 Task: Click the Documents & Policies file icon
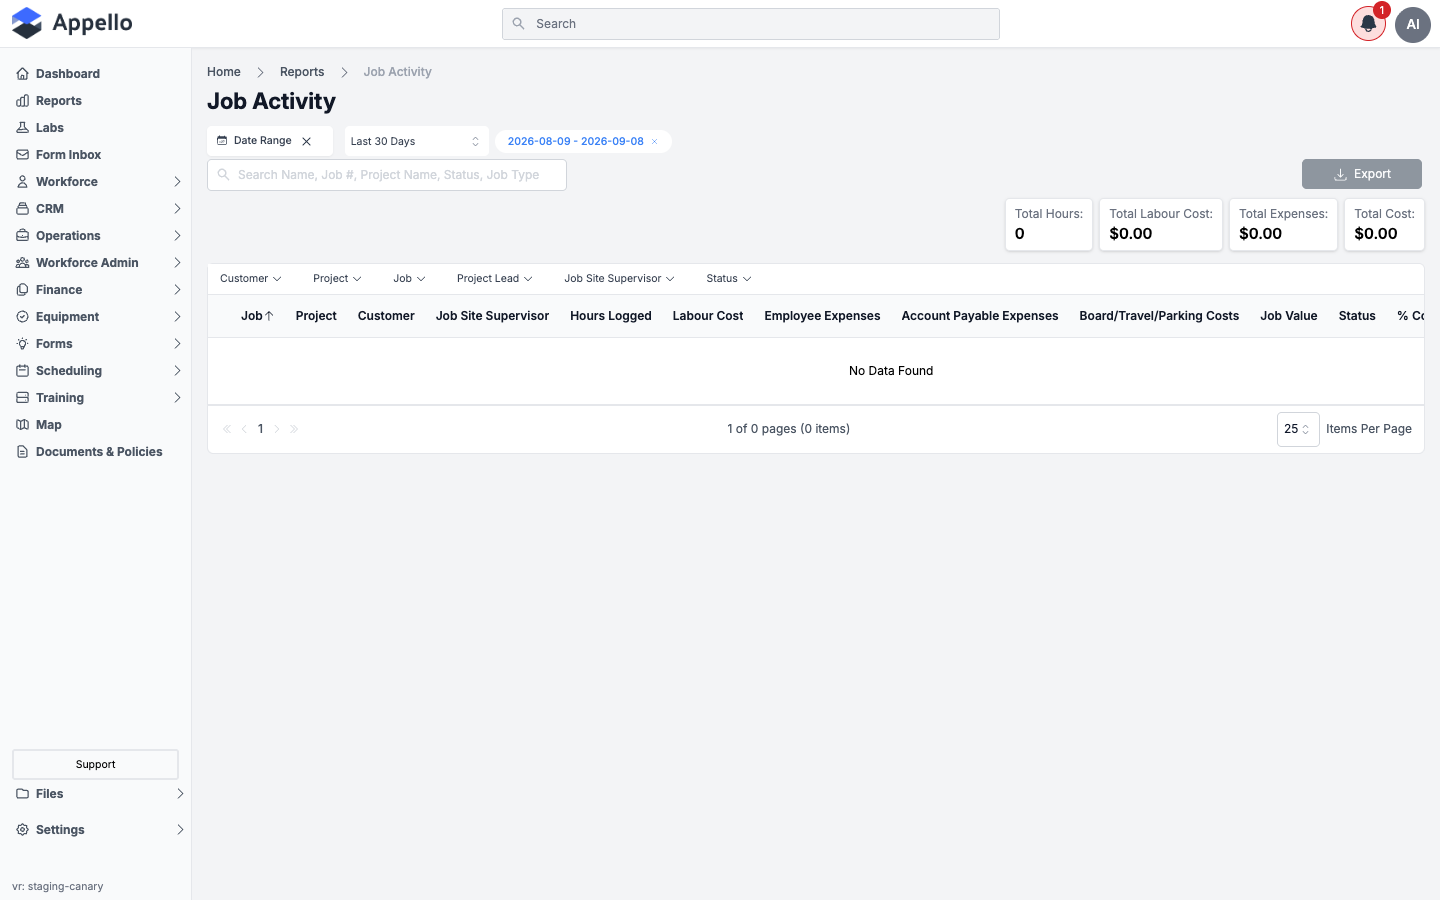click(x=22, y=452)
